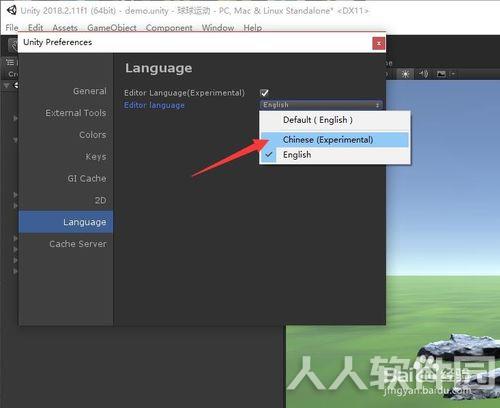
Task: Toggle scene audio speaker icon
Action: [x=424, y=74]
